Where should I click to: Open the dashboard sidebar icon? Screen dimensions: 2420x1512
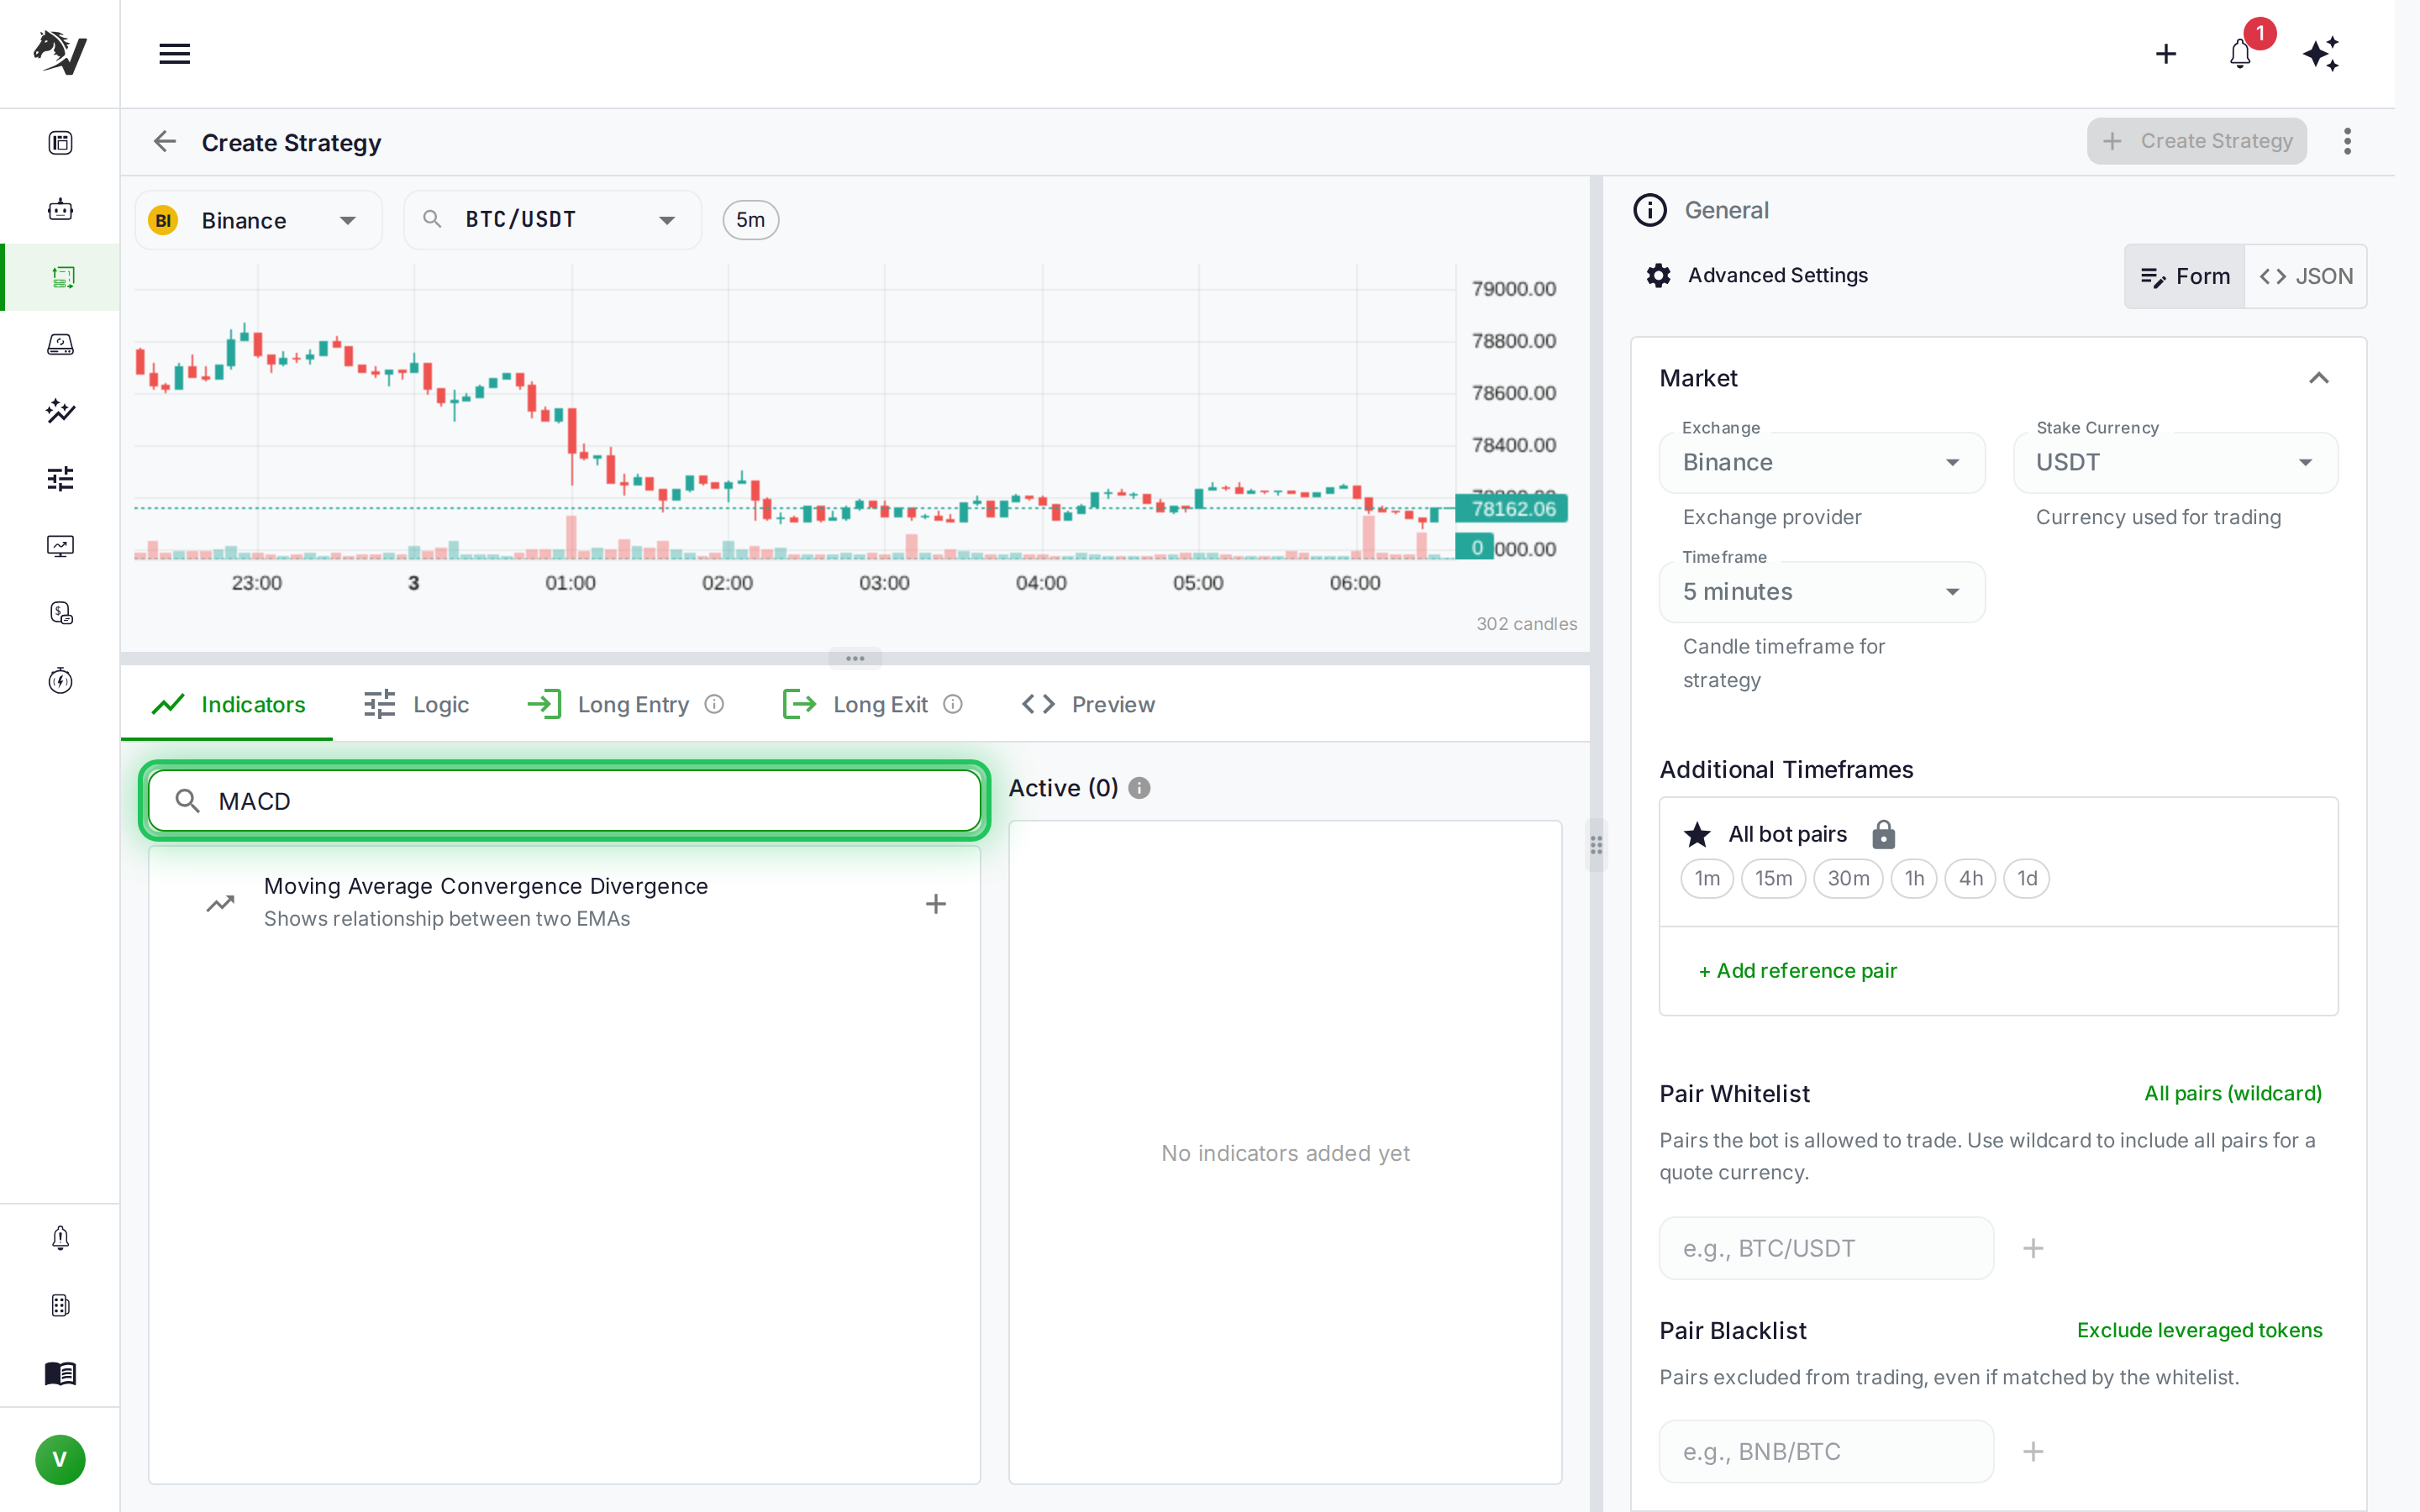(60, 143)
